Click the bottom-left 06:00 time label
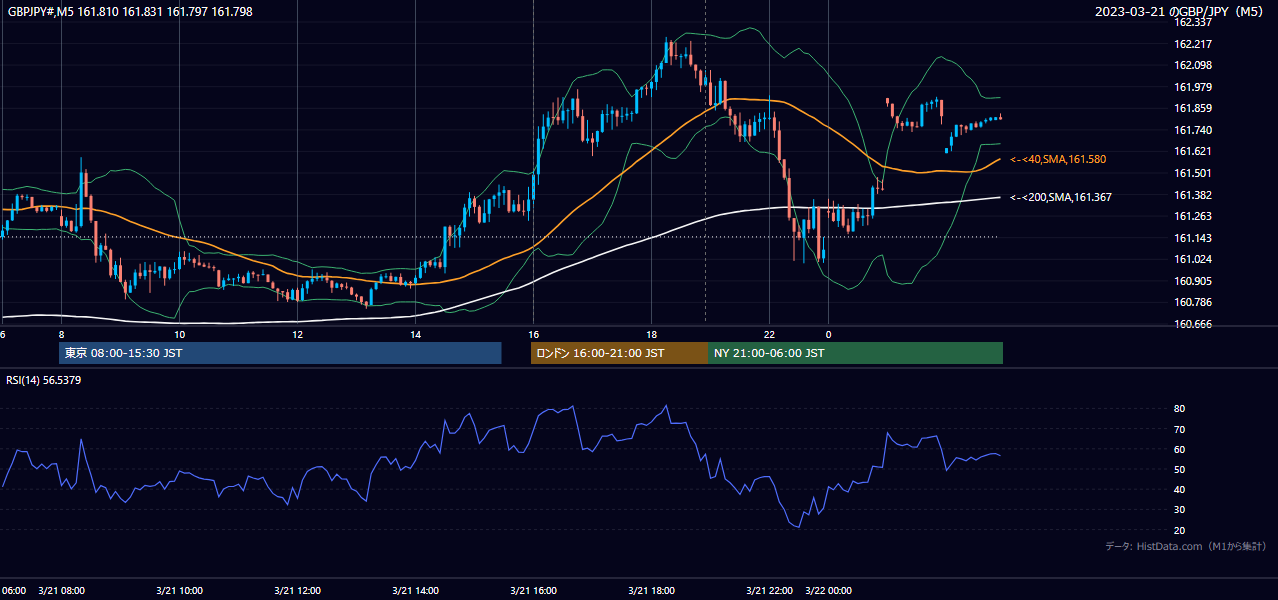Image resolution: width=1278 pixels, height=600 pixels. coord(14,591)
